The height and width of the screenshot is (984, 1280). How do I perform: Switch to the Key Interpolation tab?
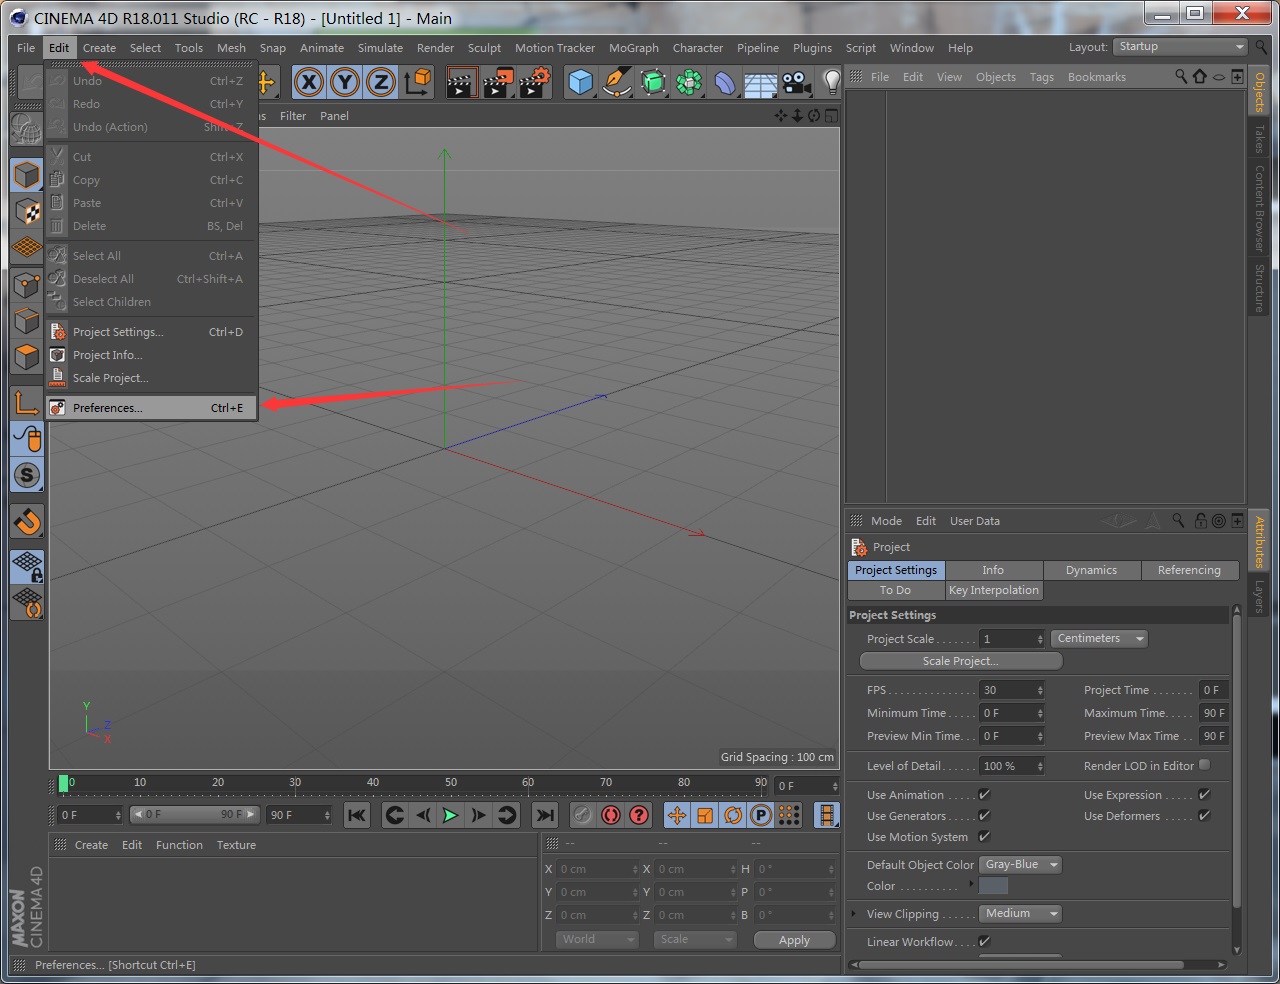point(994,590)
